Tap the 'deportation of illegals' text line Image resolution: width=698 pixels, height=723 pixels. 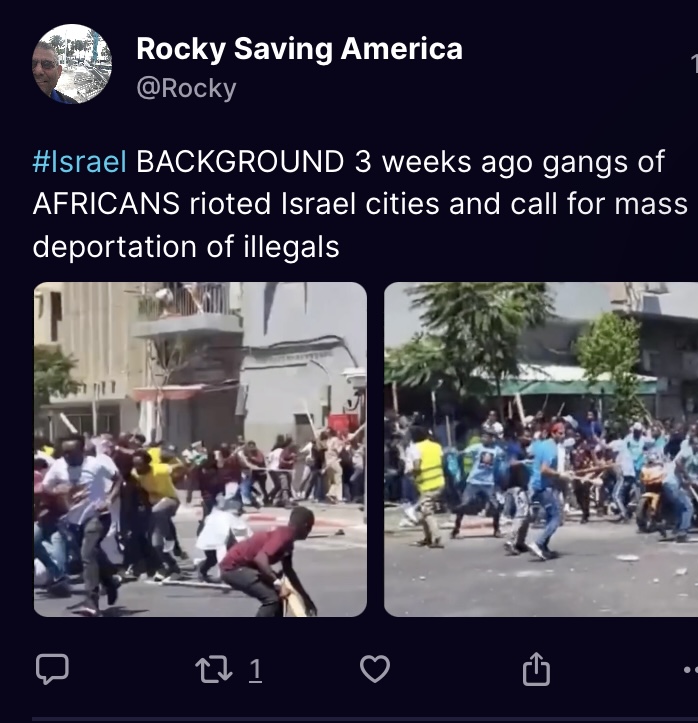(x=186, y=247)
